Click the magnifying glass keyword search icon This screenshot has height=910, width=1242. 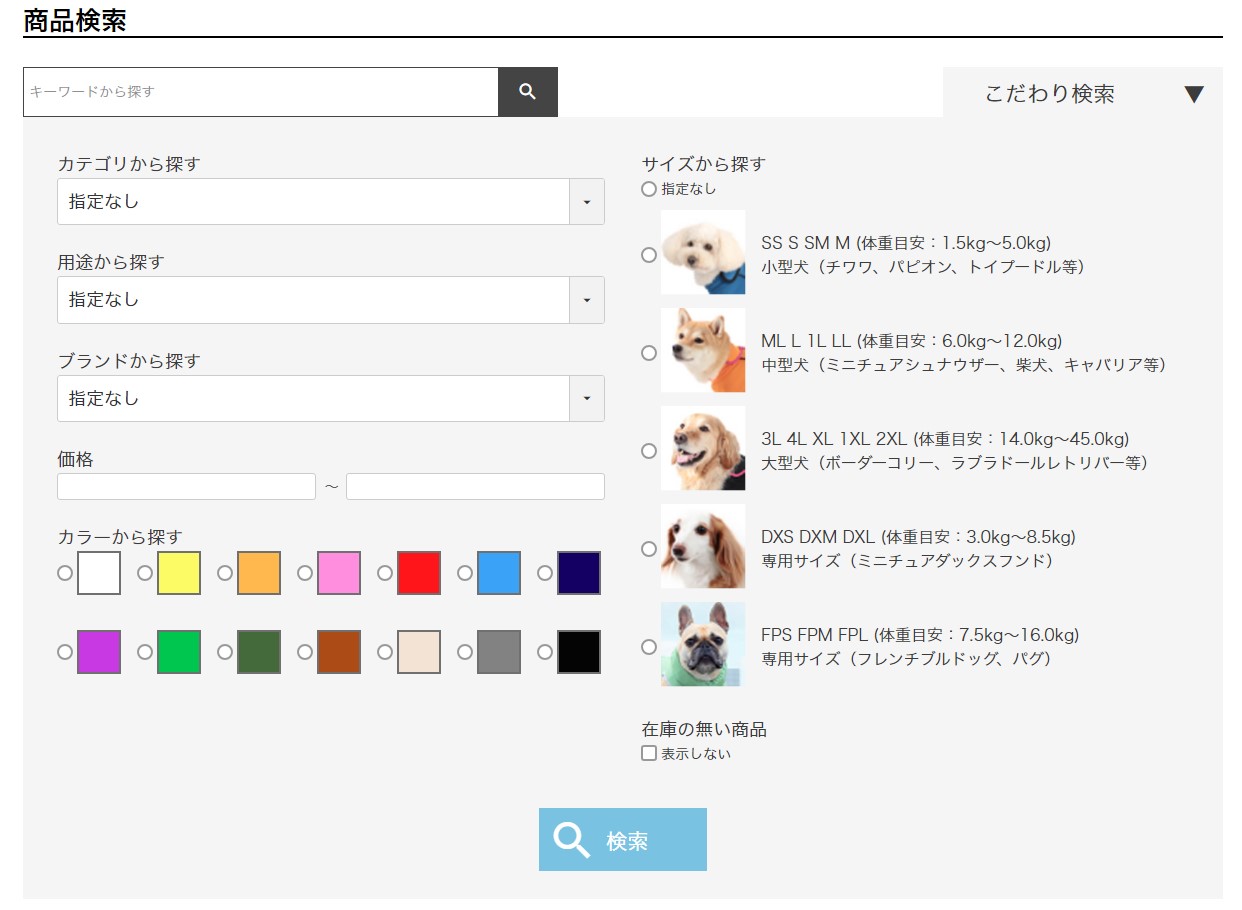528,92
